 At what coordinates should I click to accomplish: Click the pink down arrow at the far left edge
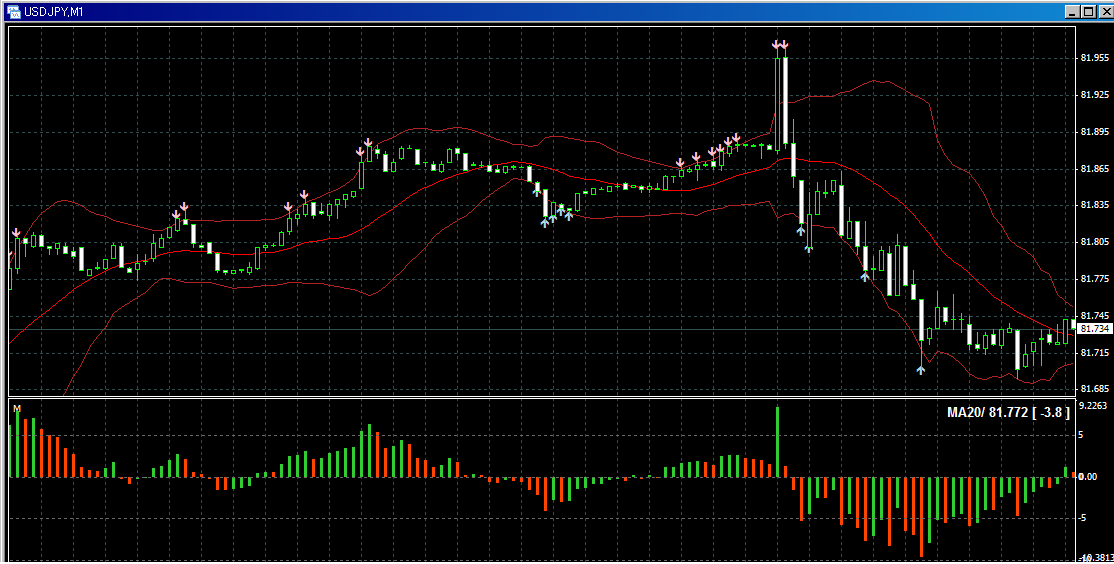pos(16,233)
